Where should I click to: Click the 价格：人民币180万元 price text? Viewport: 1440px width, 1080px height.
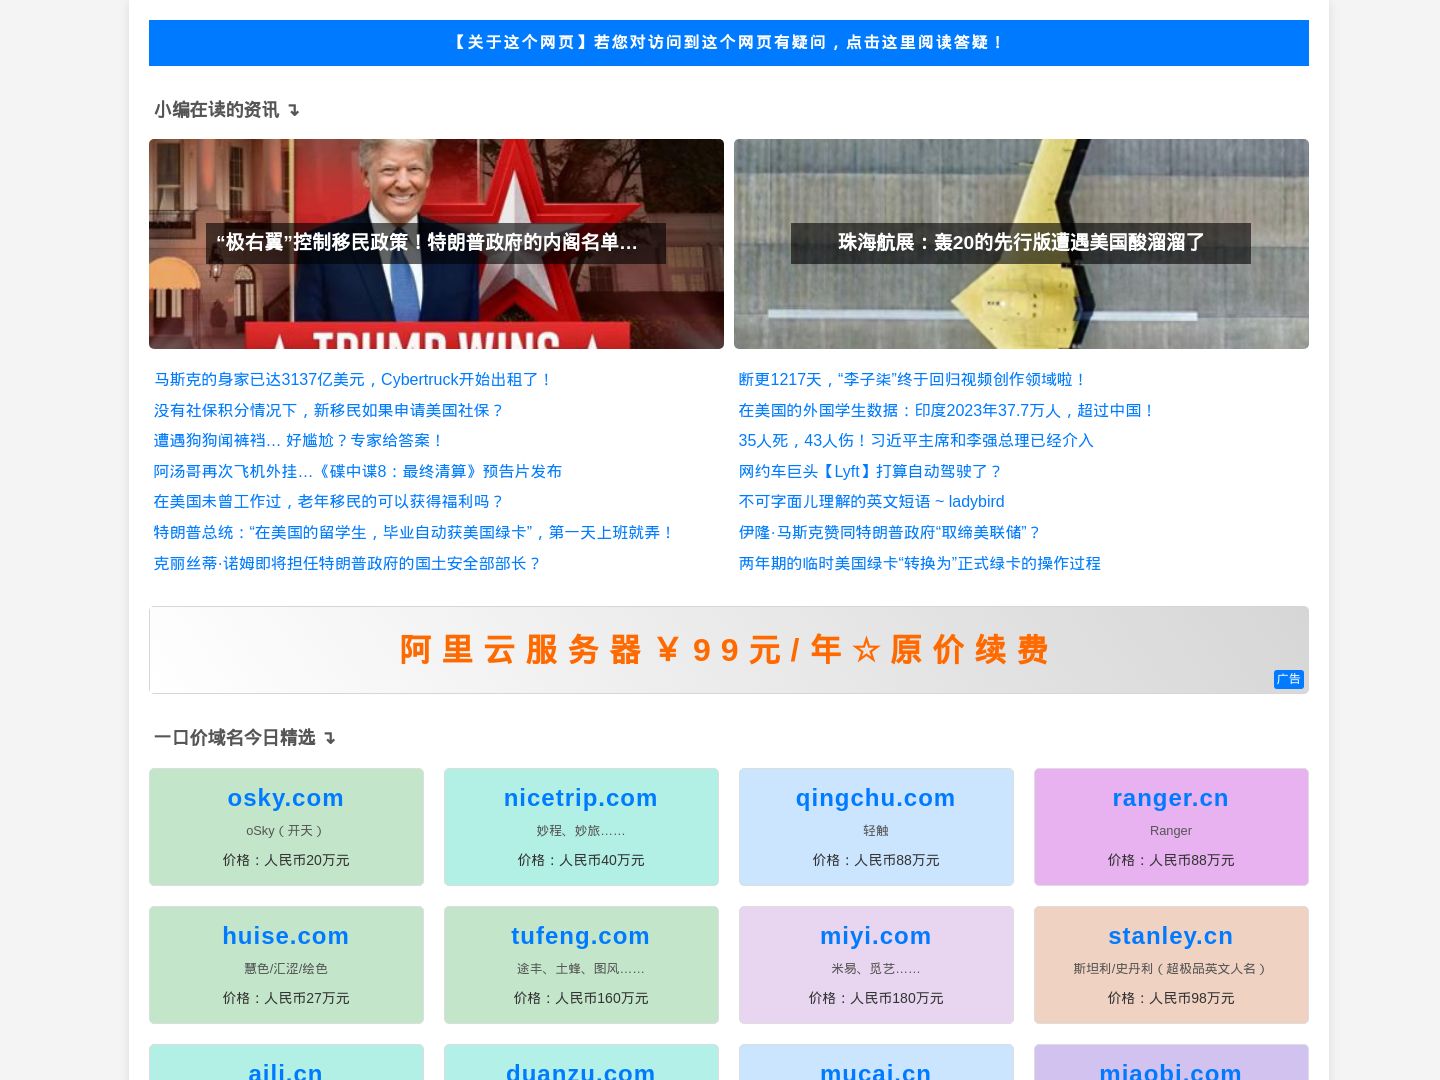[876, 998]
